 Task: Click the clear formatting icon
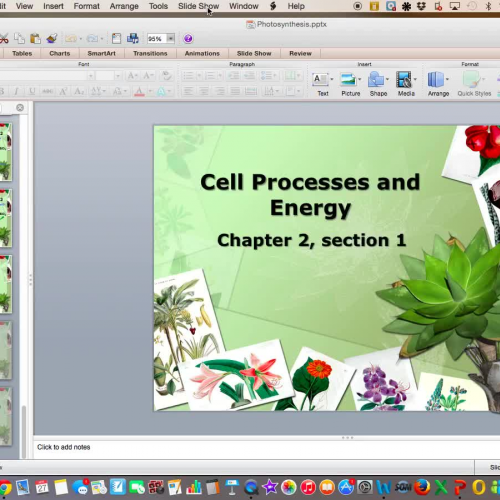coord(166,76)
